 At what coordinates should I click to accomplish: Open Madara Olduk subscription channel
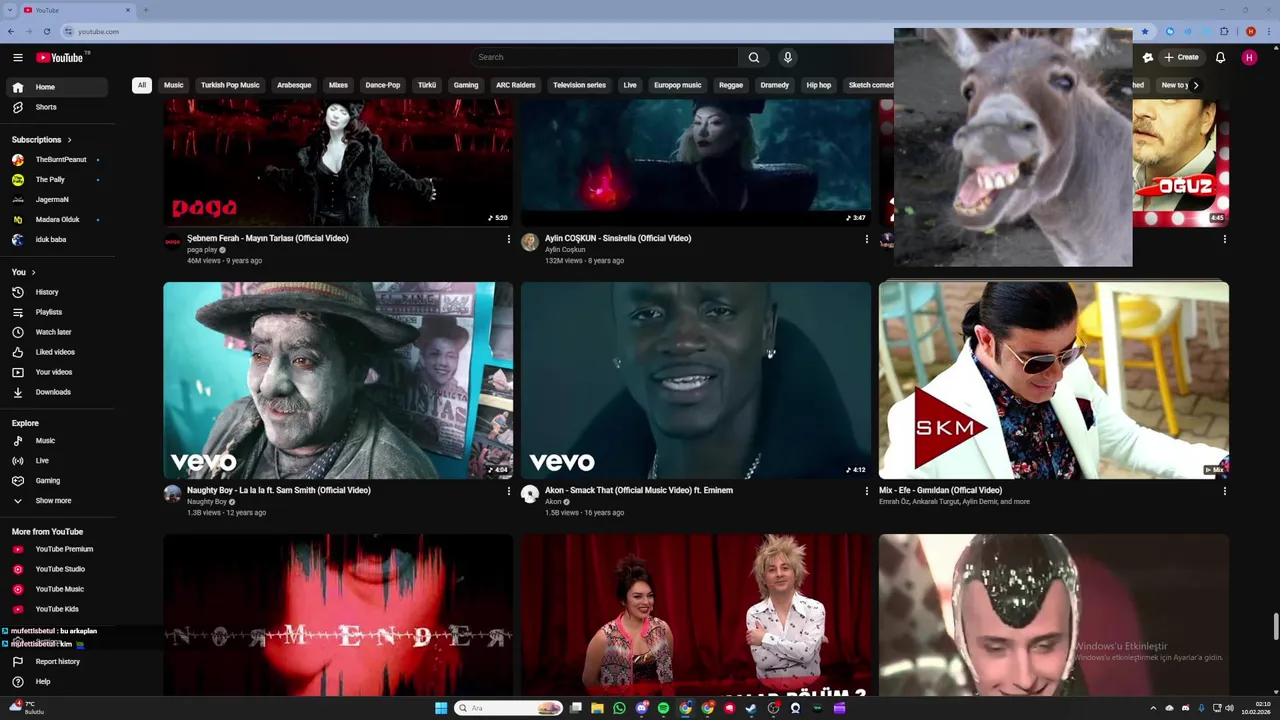pos(58,220)
